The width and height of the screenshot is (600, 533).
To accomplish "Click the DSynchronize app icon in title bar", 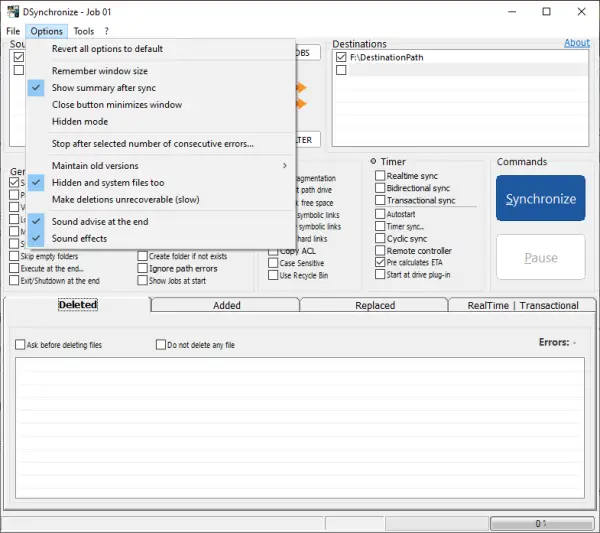I will click(x=13, y=12).
